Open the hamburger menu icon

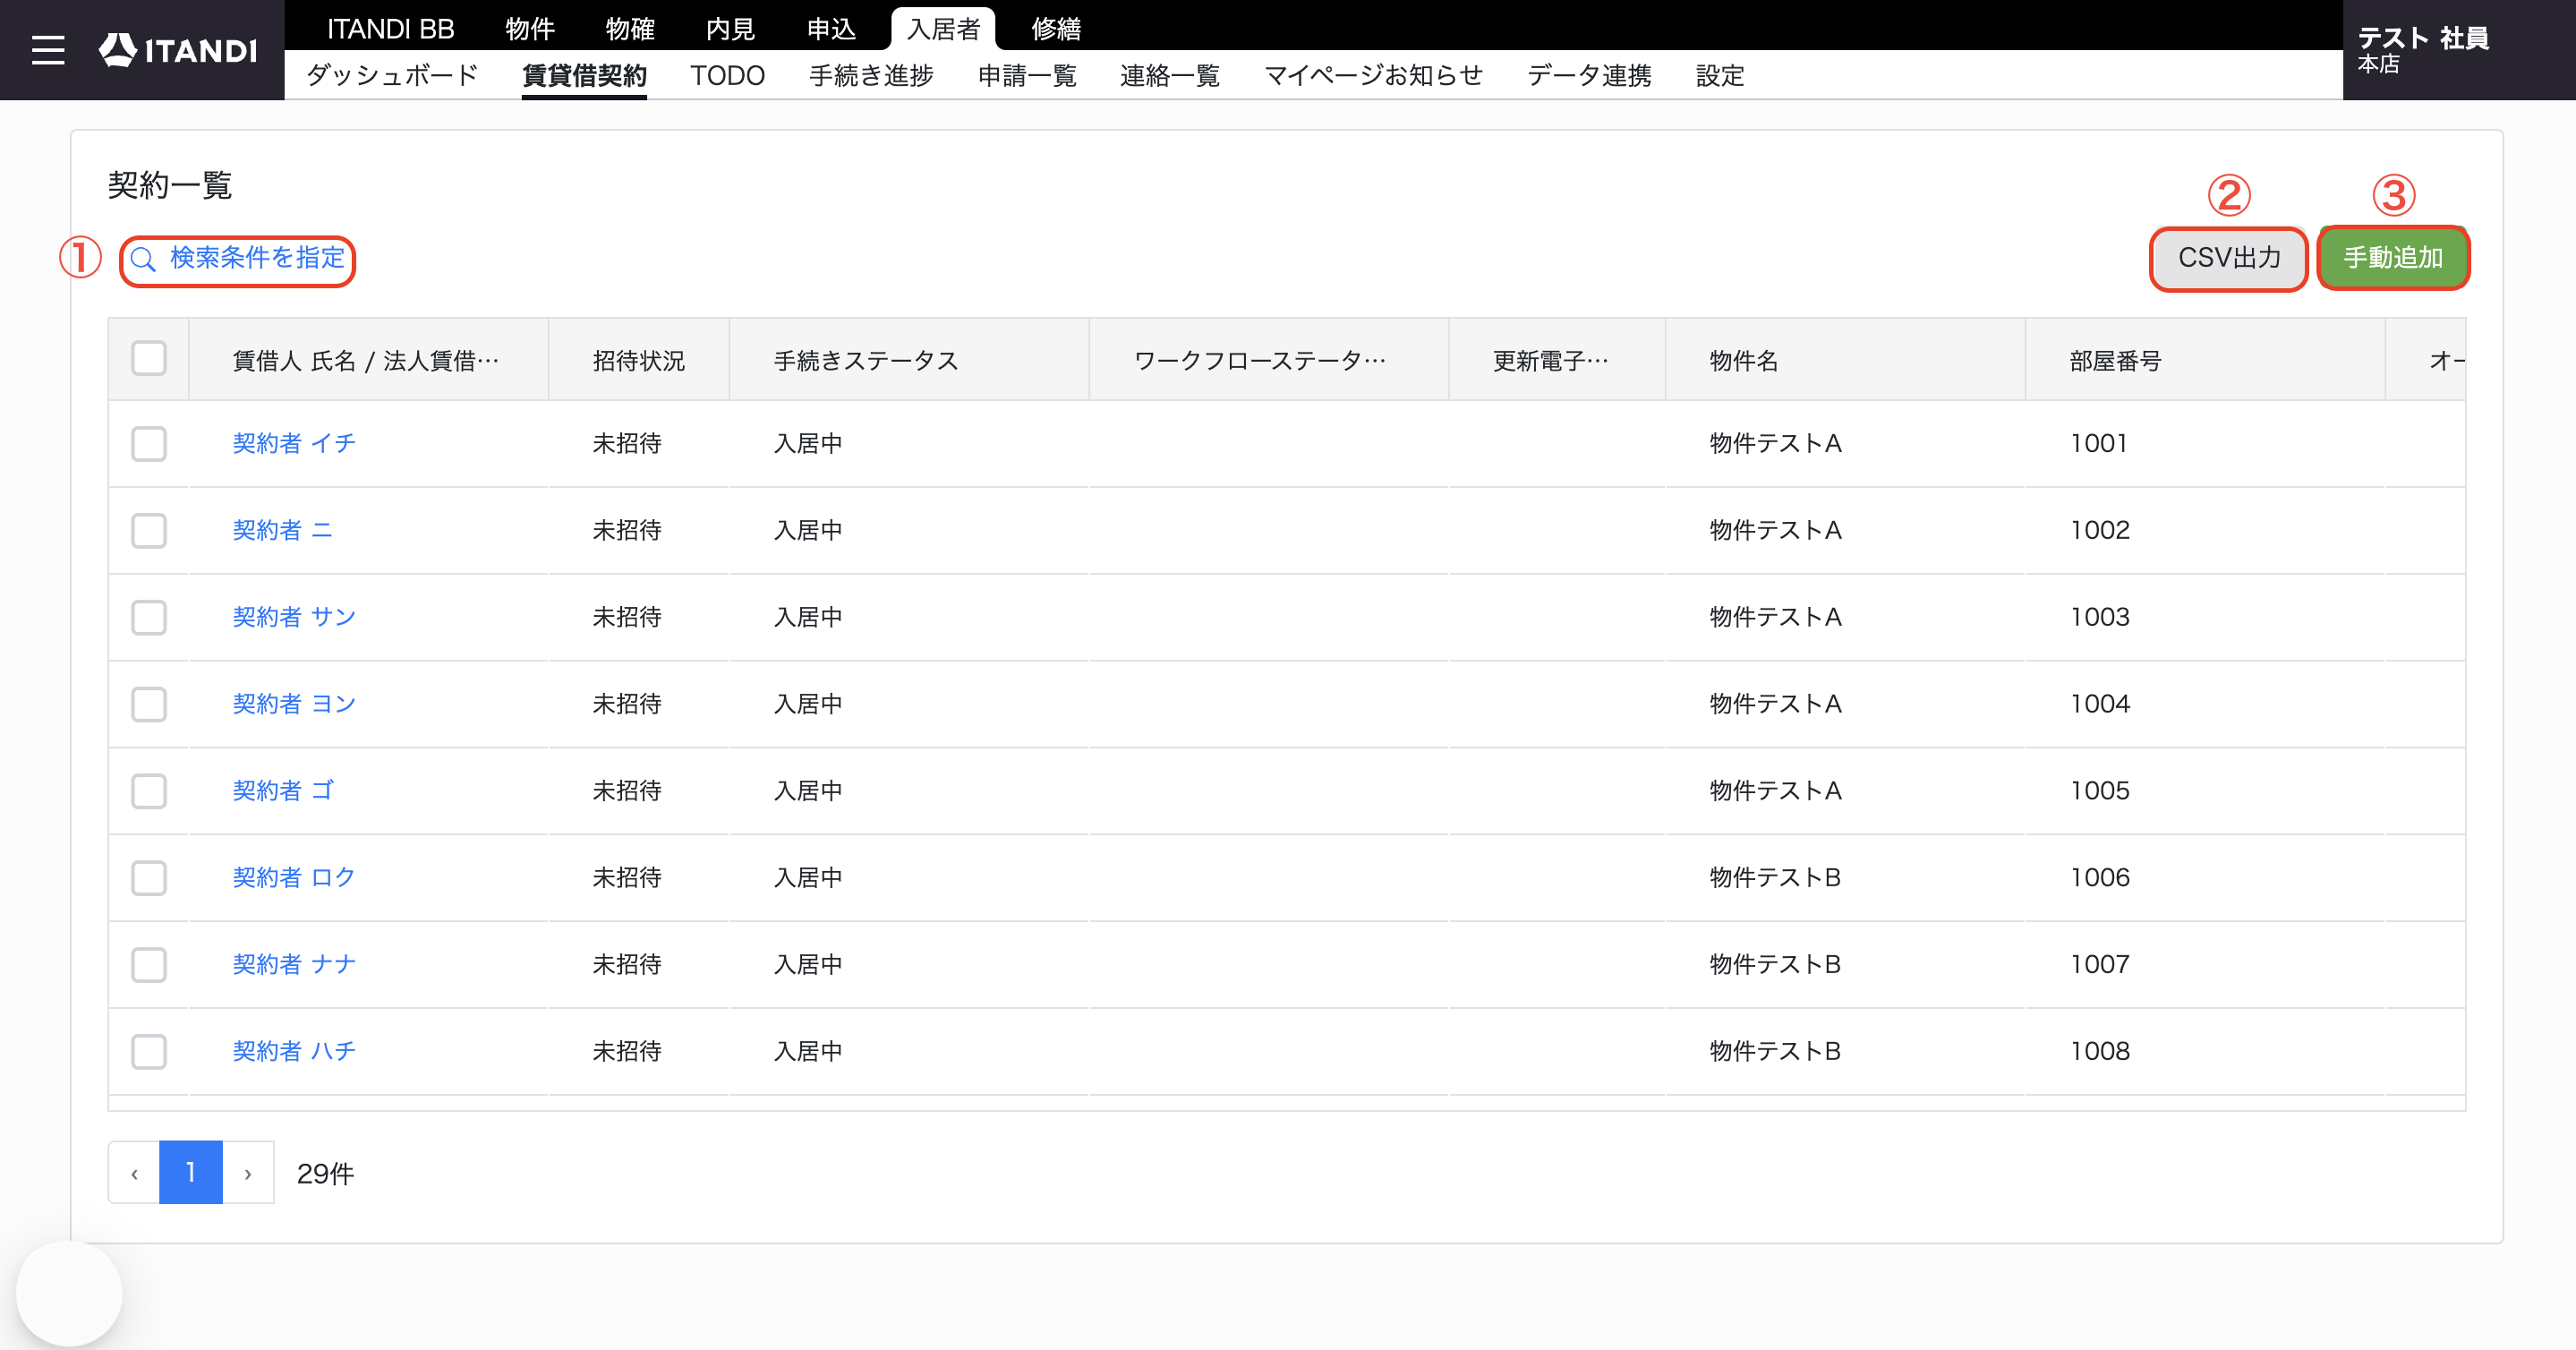[47, 50]
